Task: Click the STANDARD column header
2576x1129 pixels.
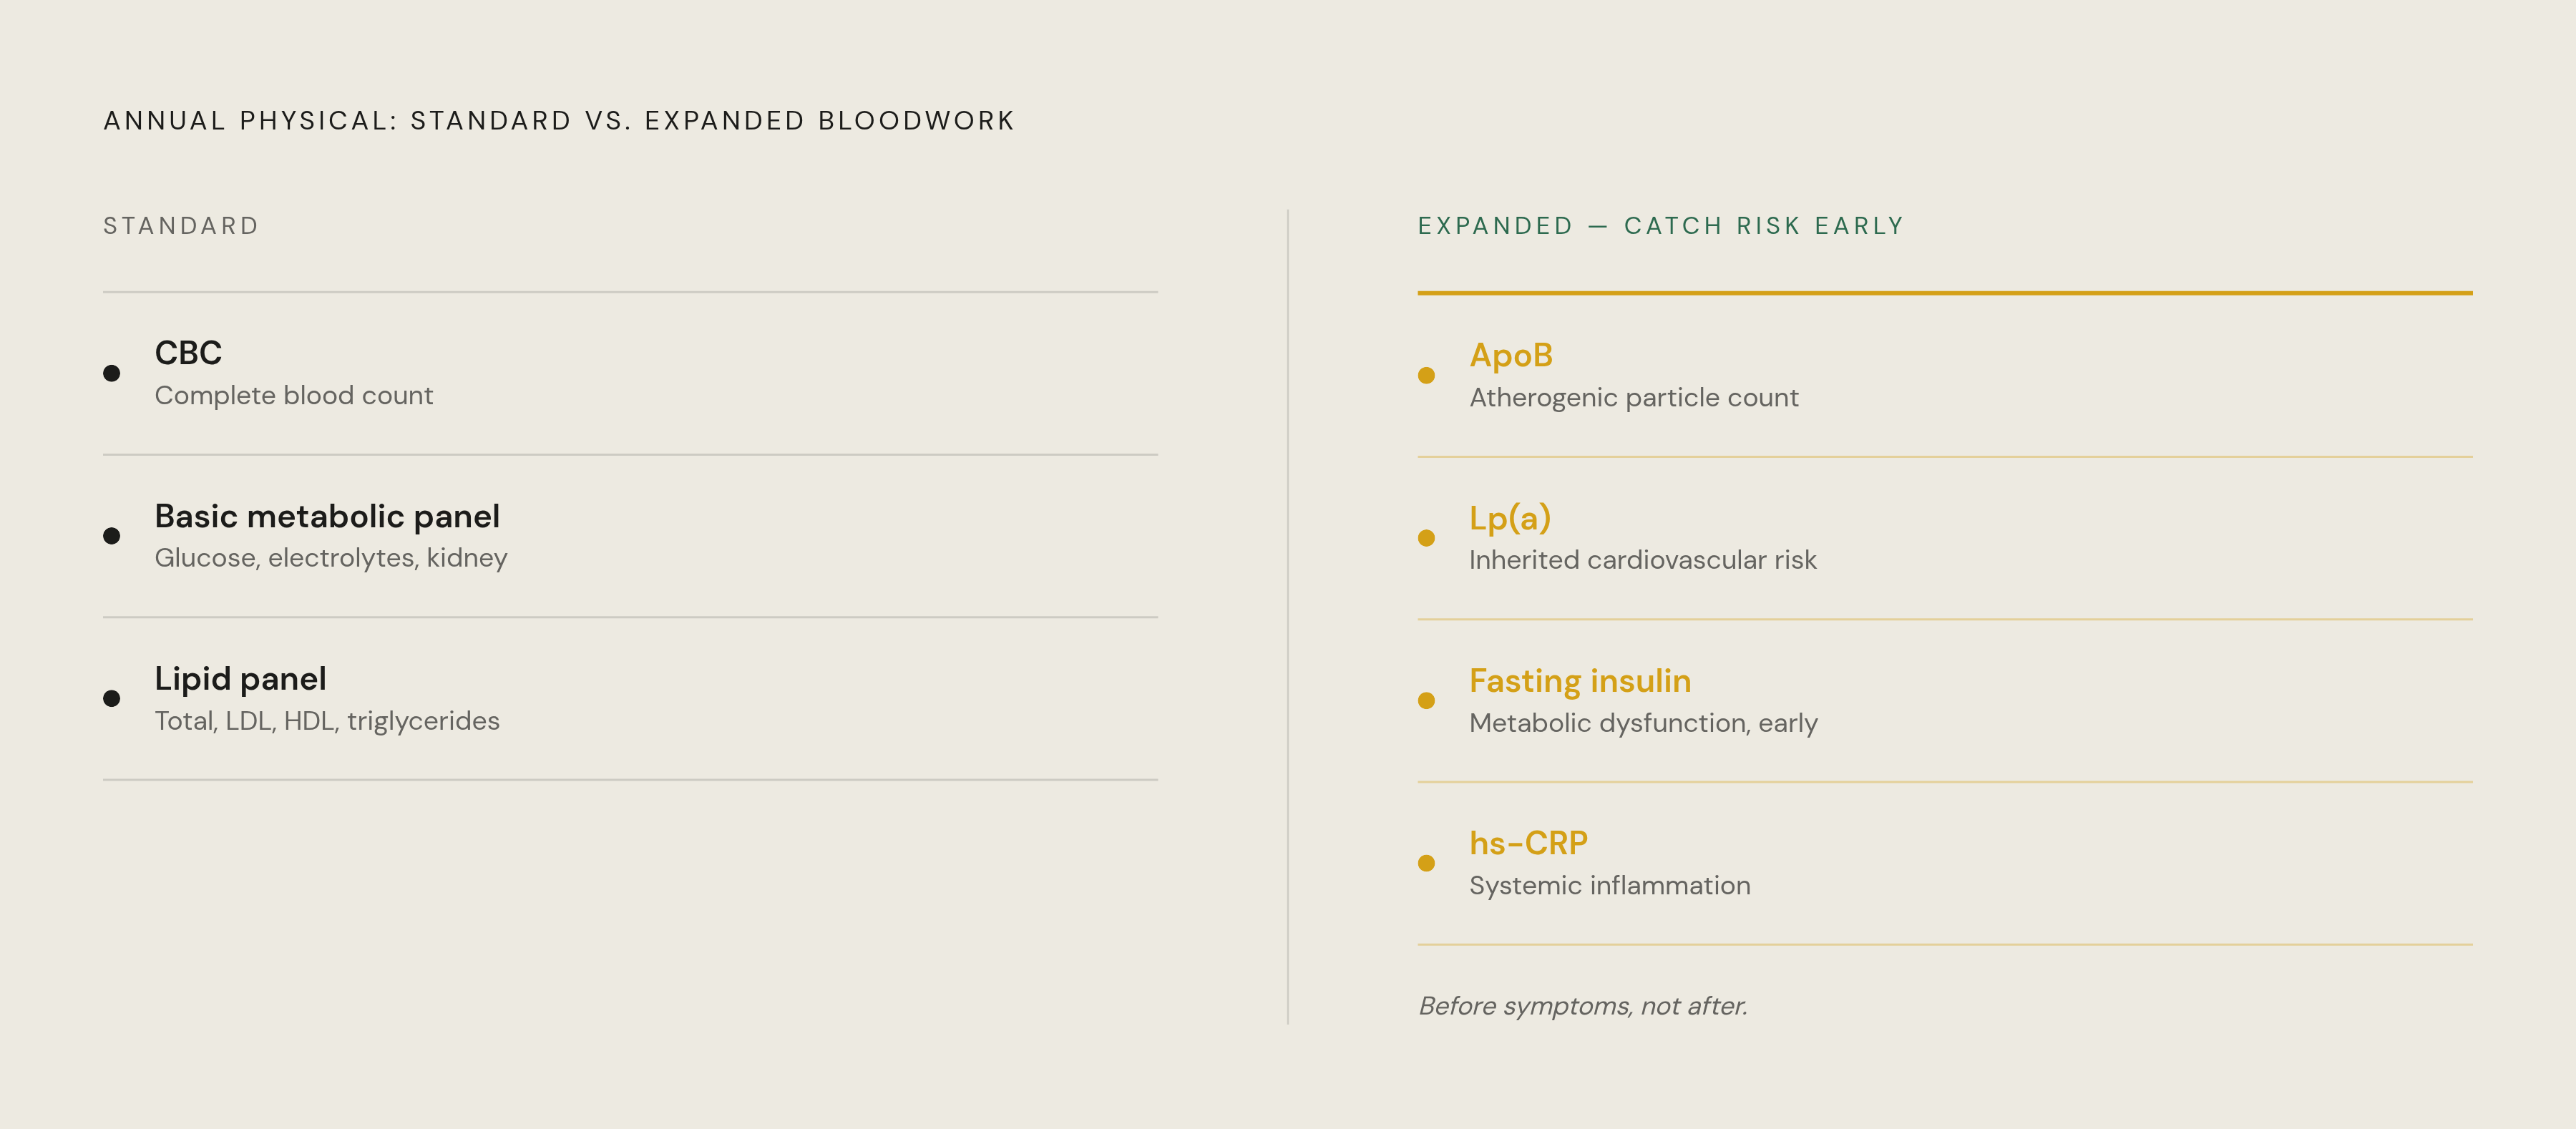Action: pos(181,226)
